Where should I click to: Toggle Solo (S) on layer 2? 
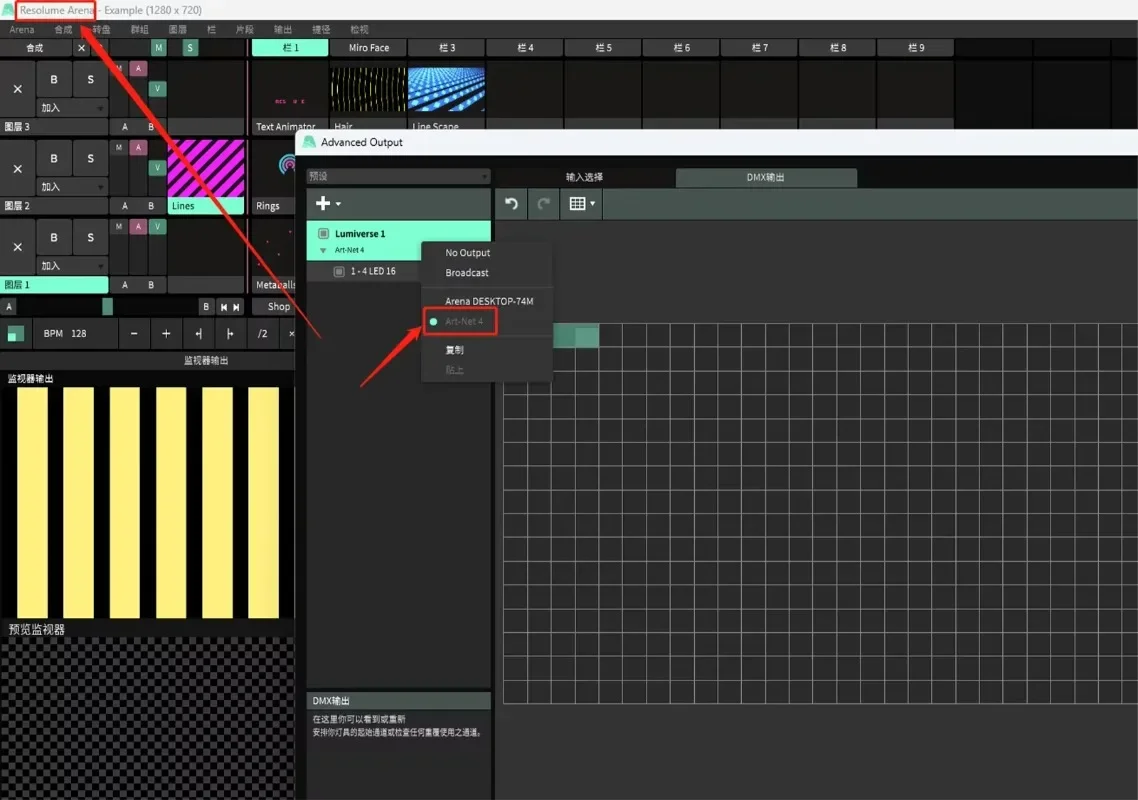[90, 159]
